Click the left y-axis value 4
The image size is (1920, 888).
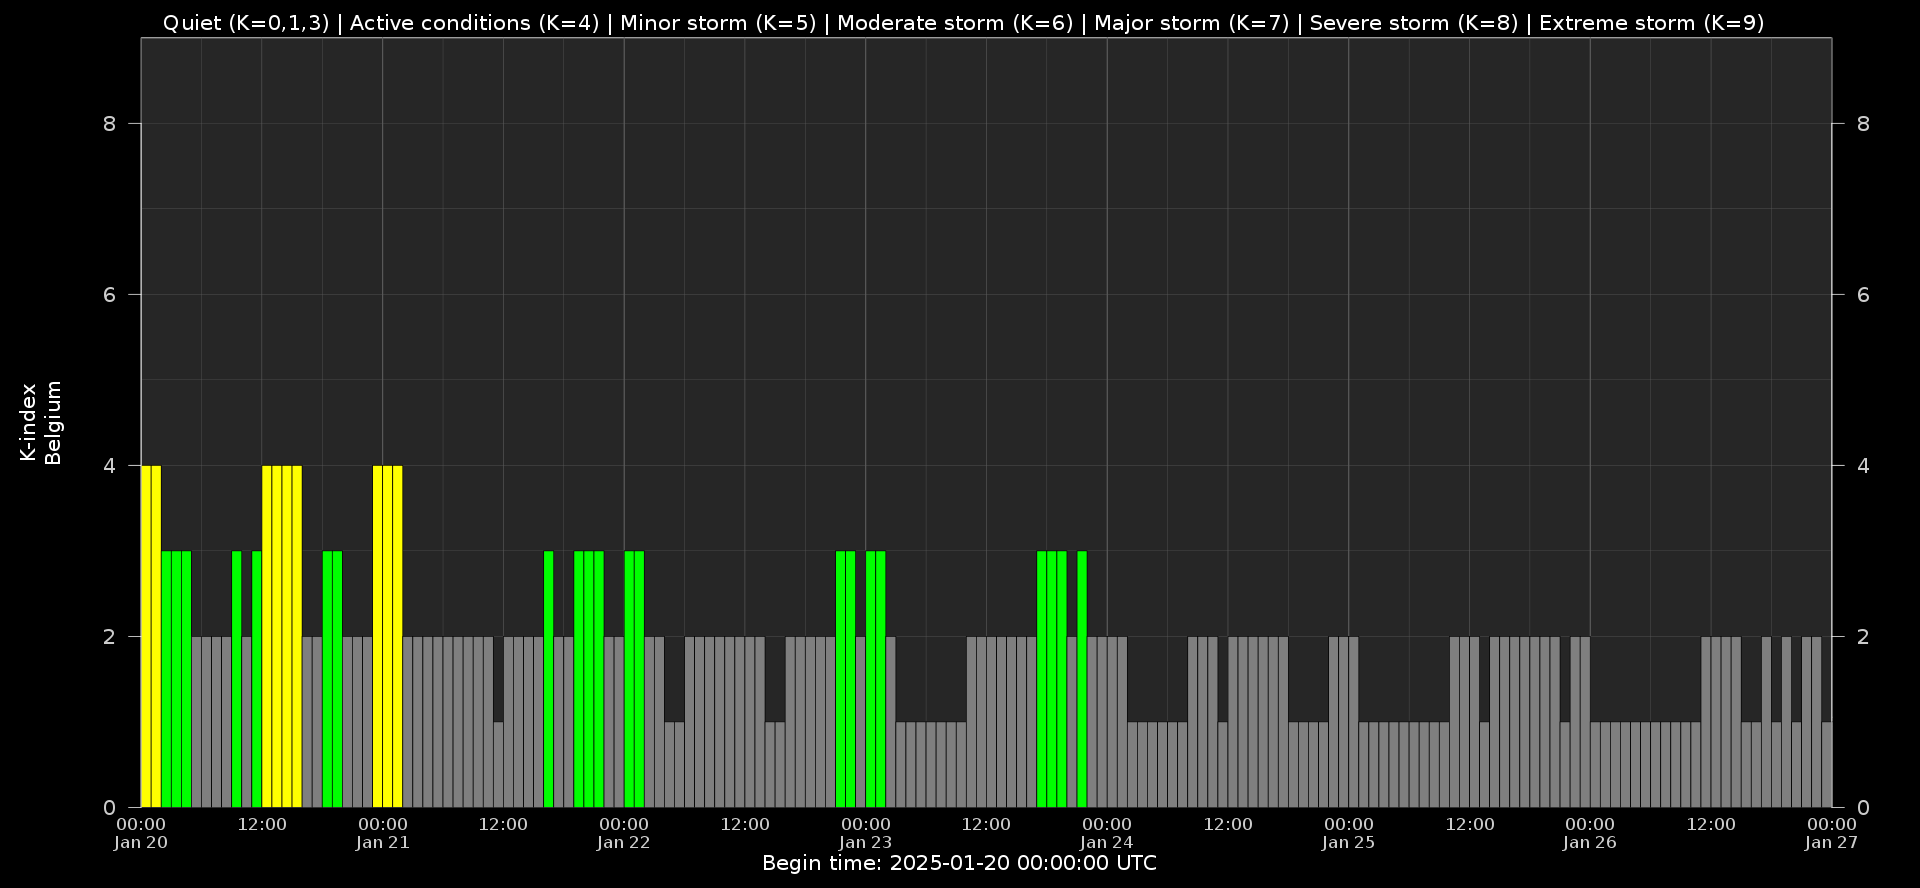[110, 466]
